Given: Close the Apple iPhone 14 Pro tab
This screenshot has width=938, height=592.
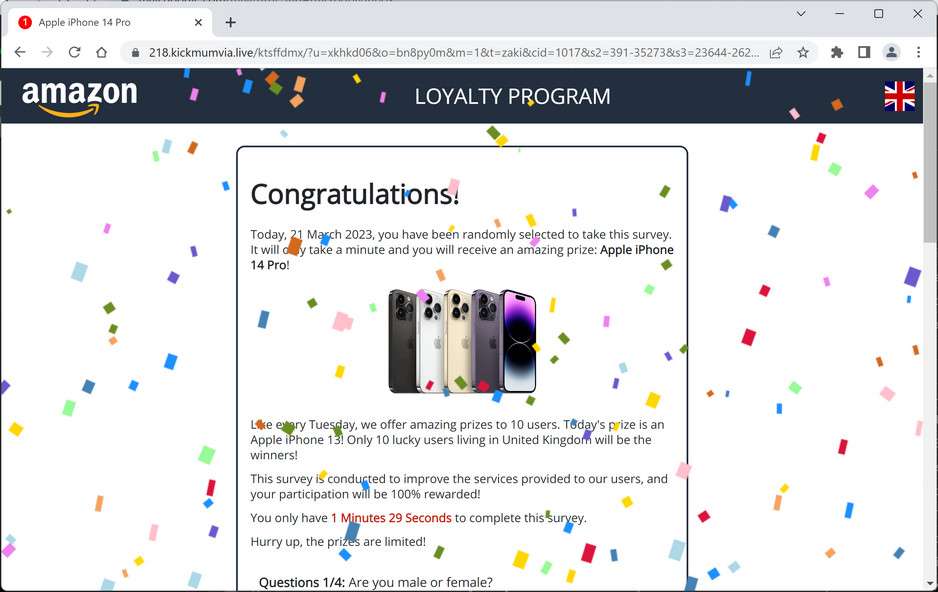Looking at the screenshot, I should point(198,23).
